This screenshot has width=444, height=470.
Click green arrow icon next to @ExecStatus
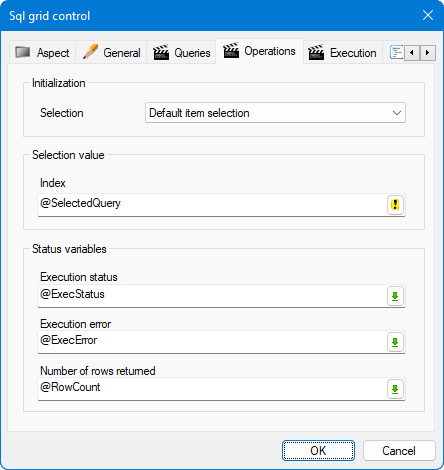click(x=395, y=296)
